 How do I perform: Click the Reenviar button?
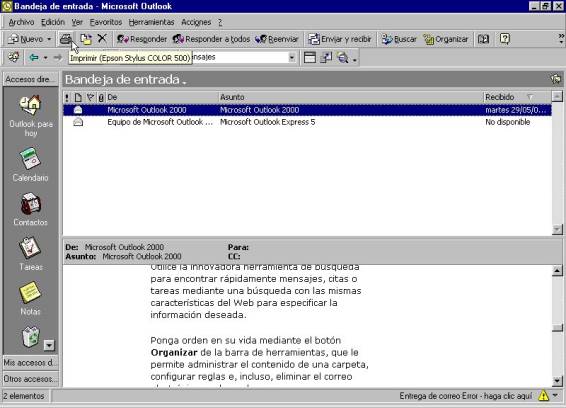tap(277, 39)
